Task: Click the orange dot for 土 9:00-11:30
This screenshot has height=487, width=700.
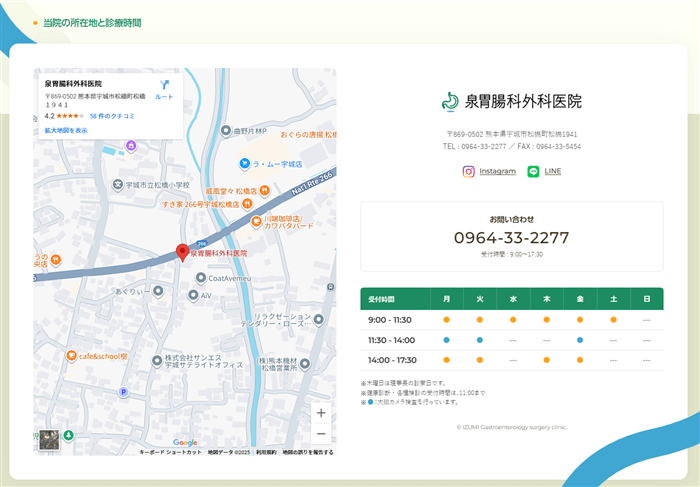Action: [613, 320]
